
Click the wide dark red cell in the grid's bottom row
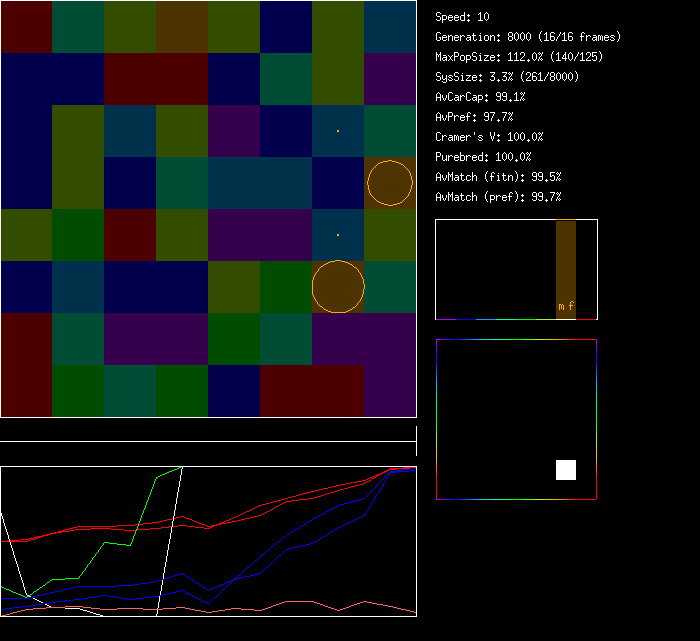point(312,391)
